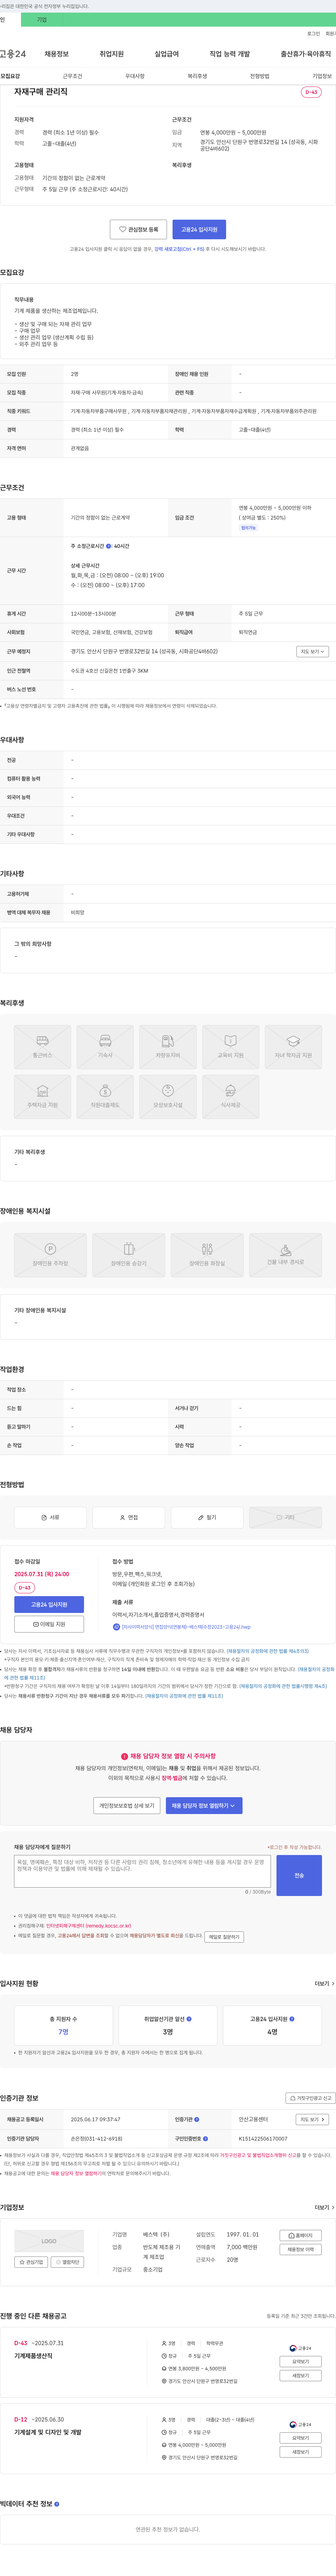Switch to the 기업정보 tab

322,76
